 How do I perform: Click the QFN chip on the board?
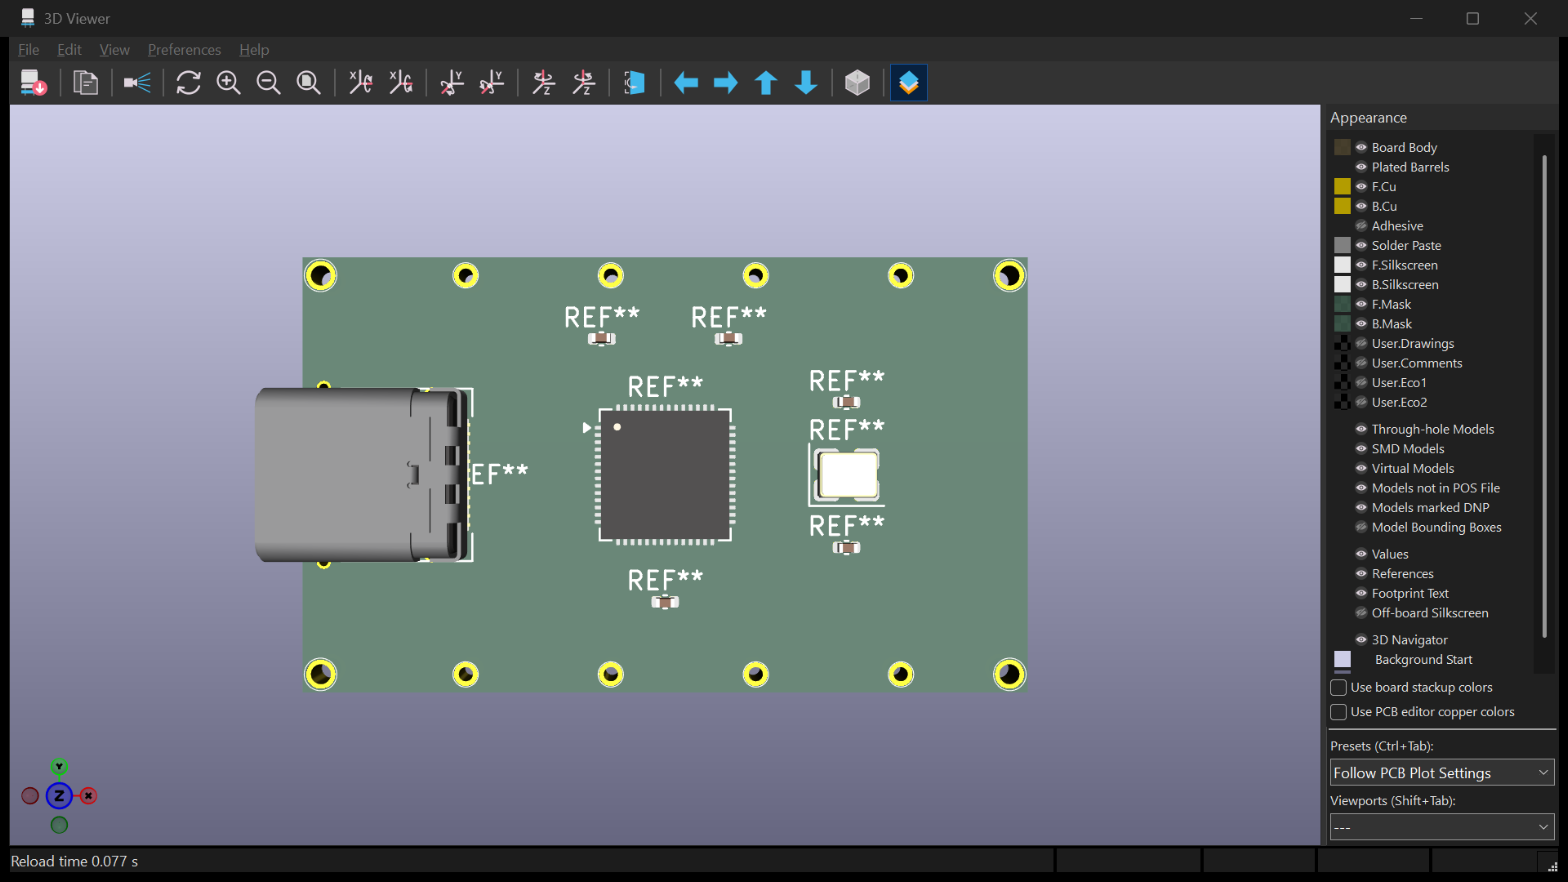point(665,475)
